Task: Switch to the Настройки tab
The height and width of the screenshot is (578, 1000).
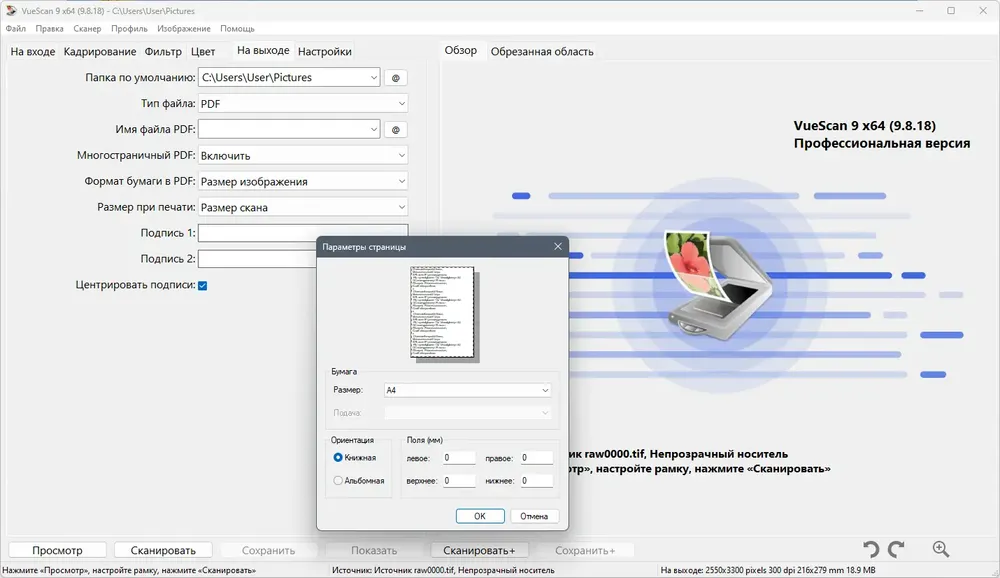Action: pos(324,51)
